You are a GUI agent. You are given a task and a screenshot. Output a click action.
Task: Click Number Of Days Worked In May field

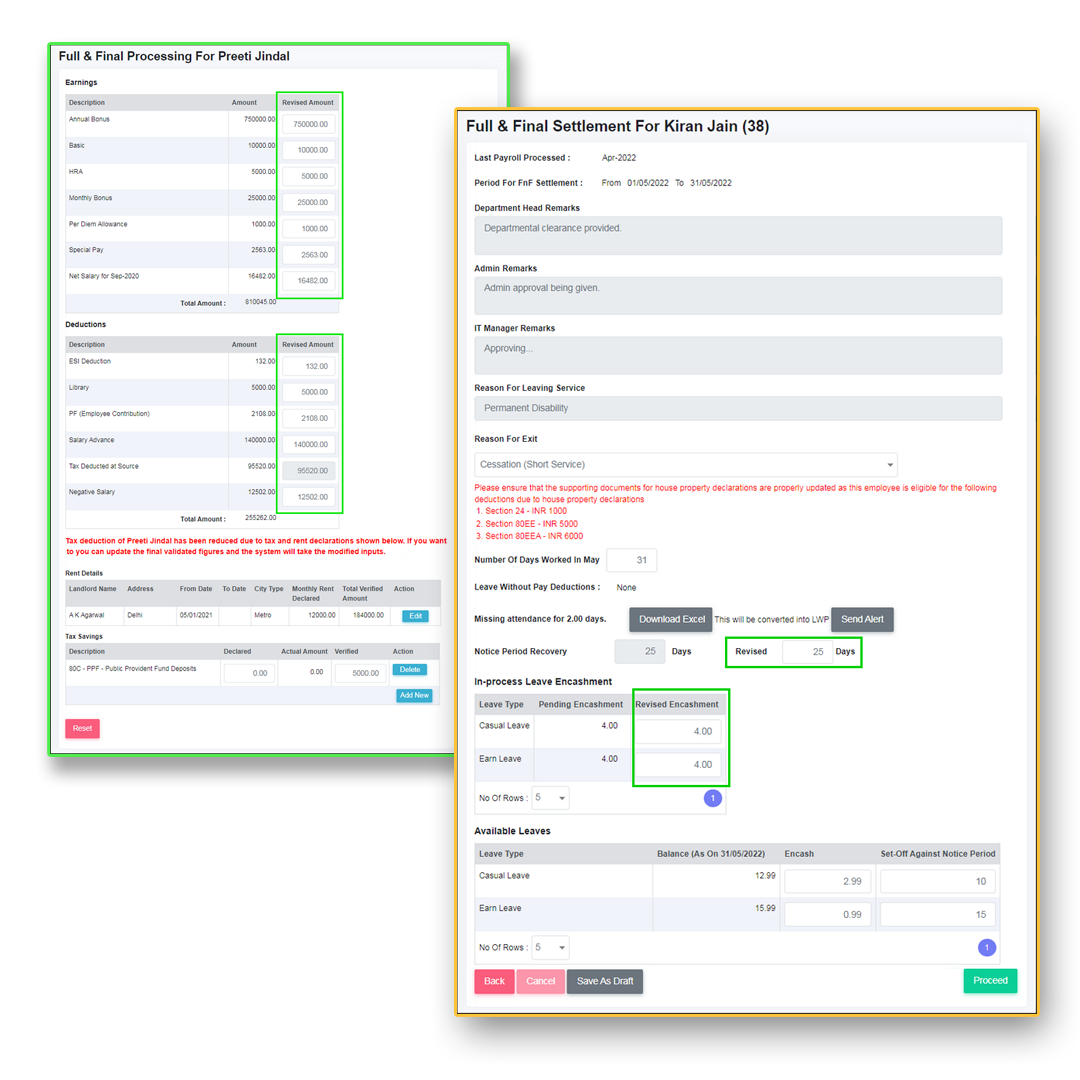tap(631, 560)
